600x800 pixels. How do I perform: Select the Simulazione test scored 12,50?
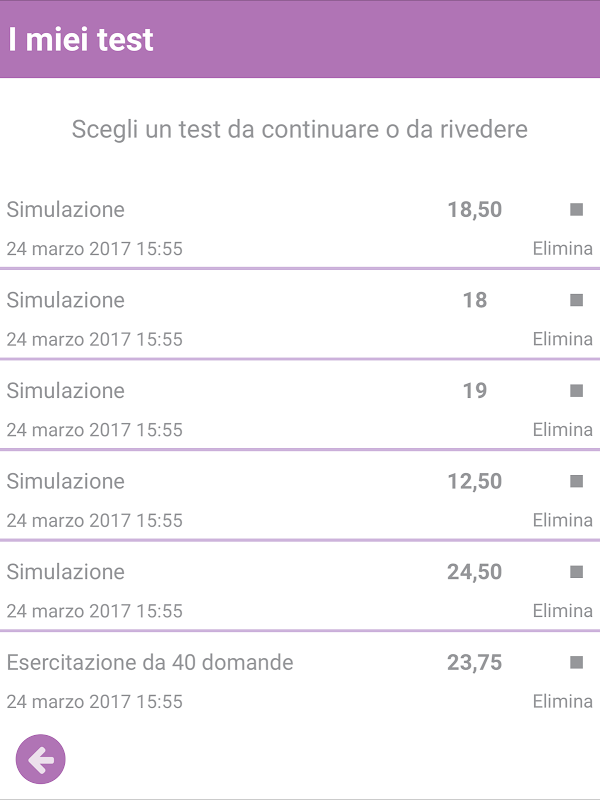(66, 481)
